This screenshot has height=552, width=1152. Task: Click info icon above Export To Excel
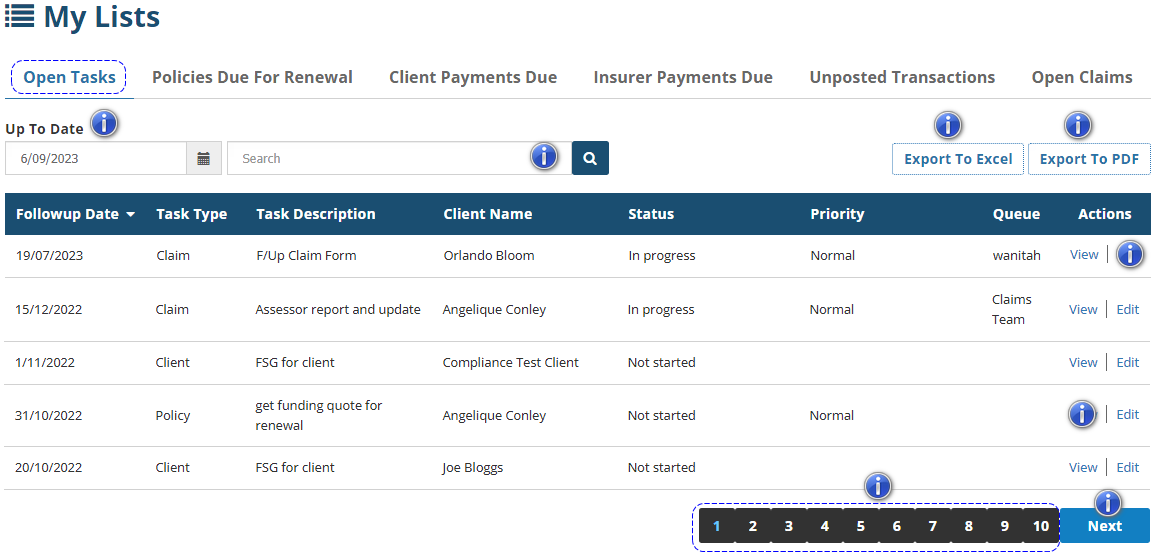(x=947, y=125)
